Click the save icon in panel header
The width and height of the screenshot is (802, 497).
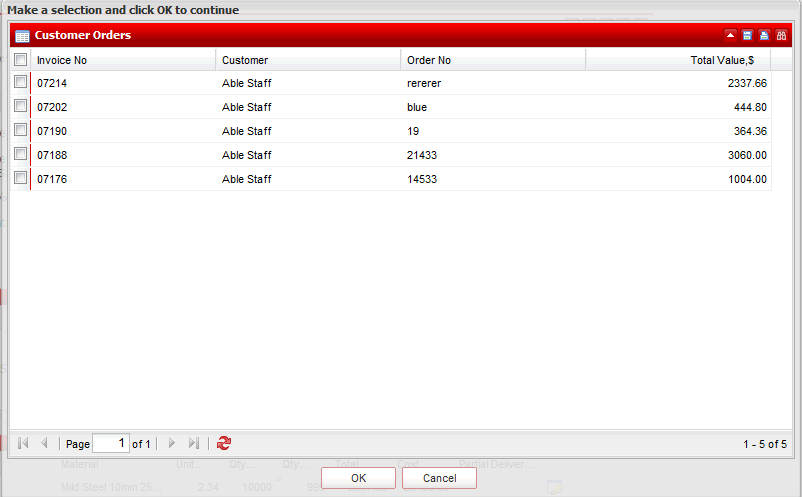[747, 35]
